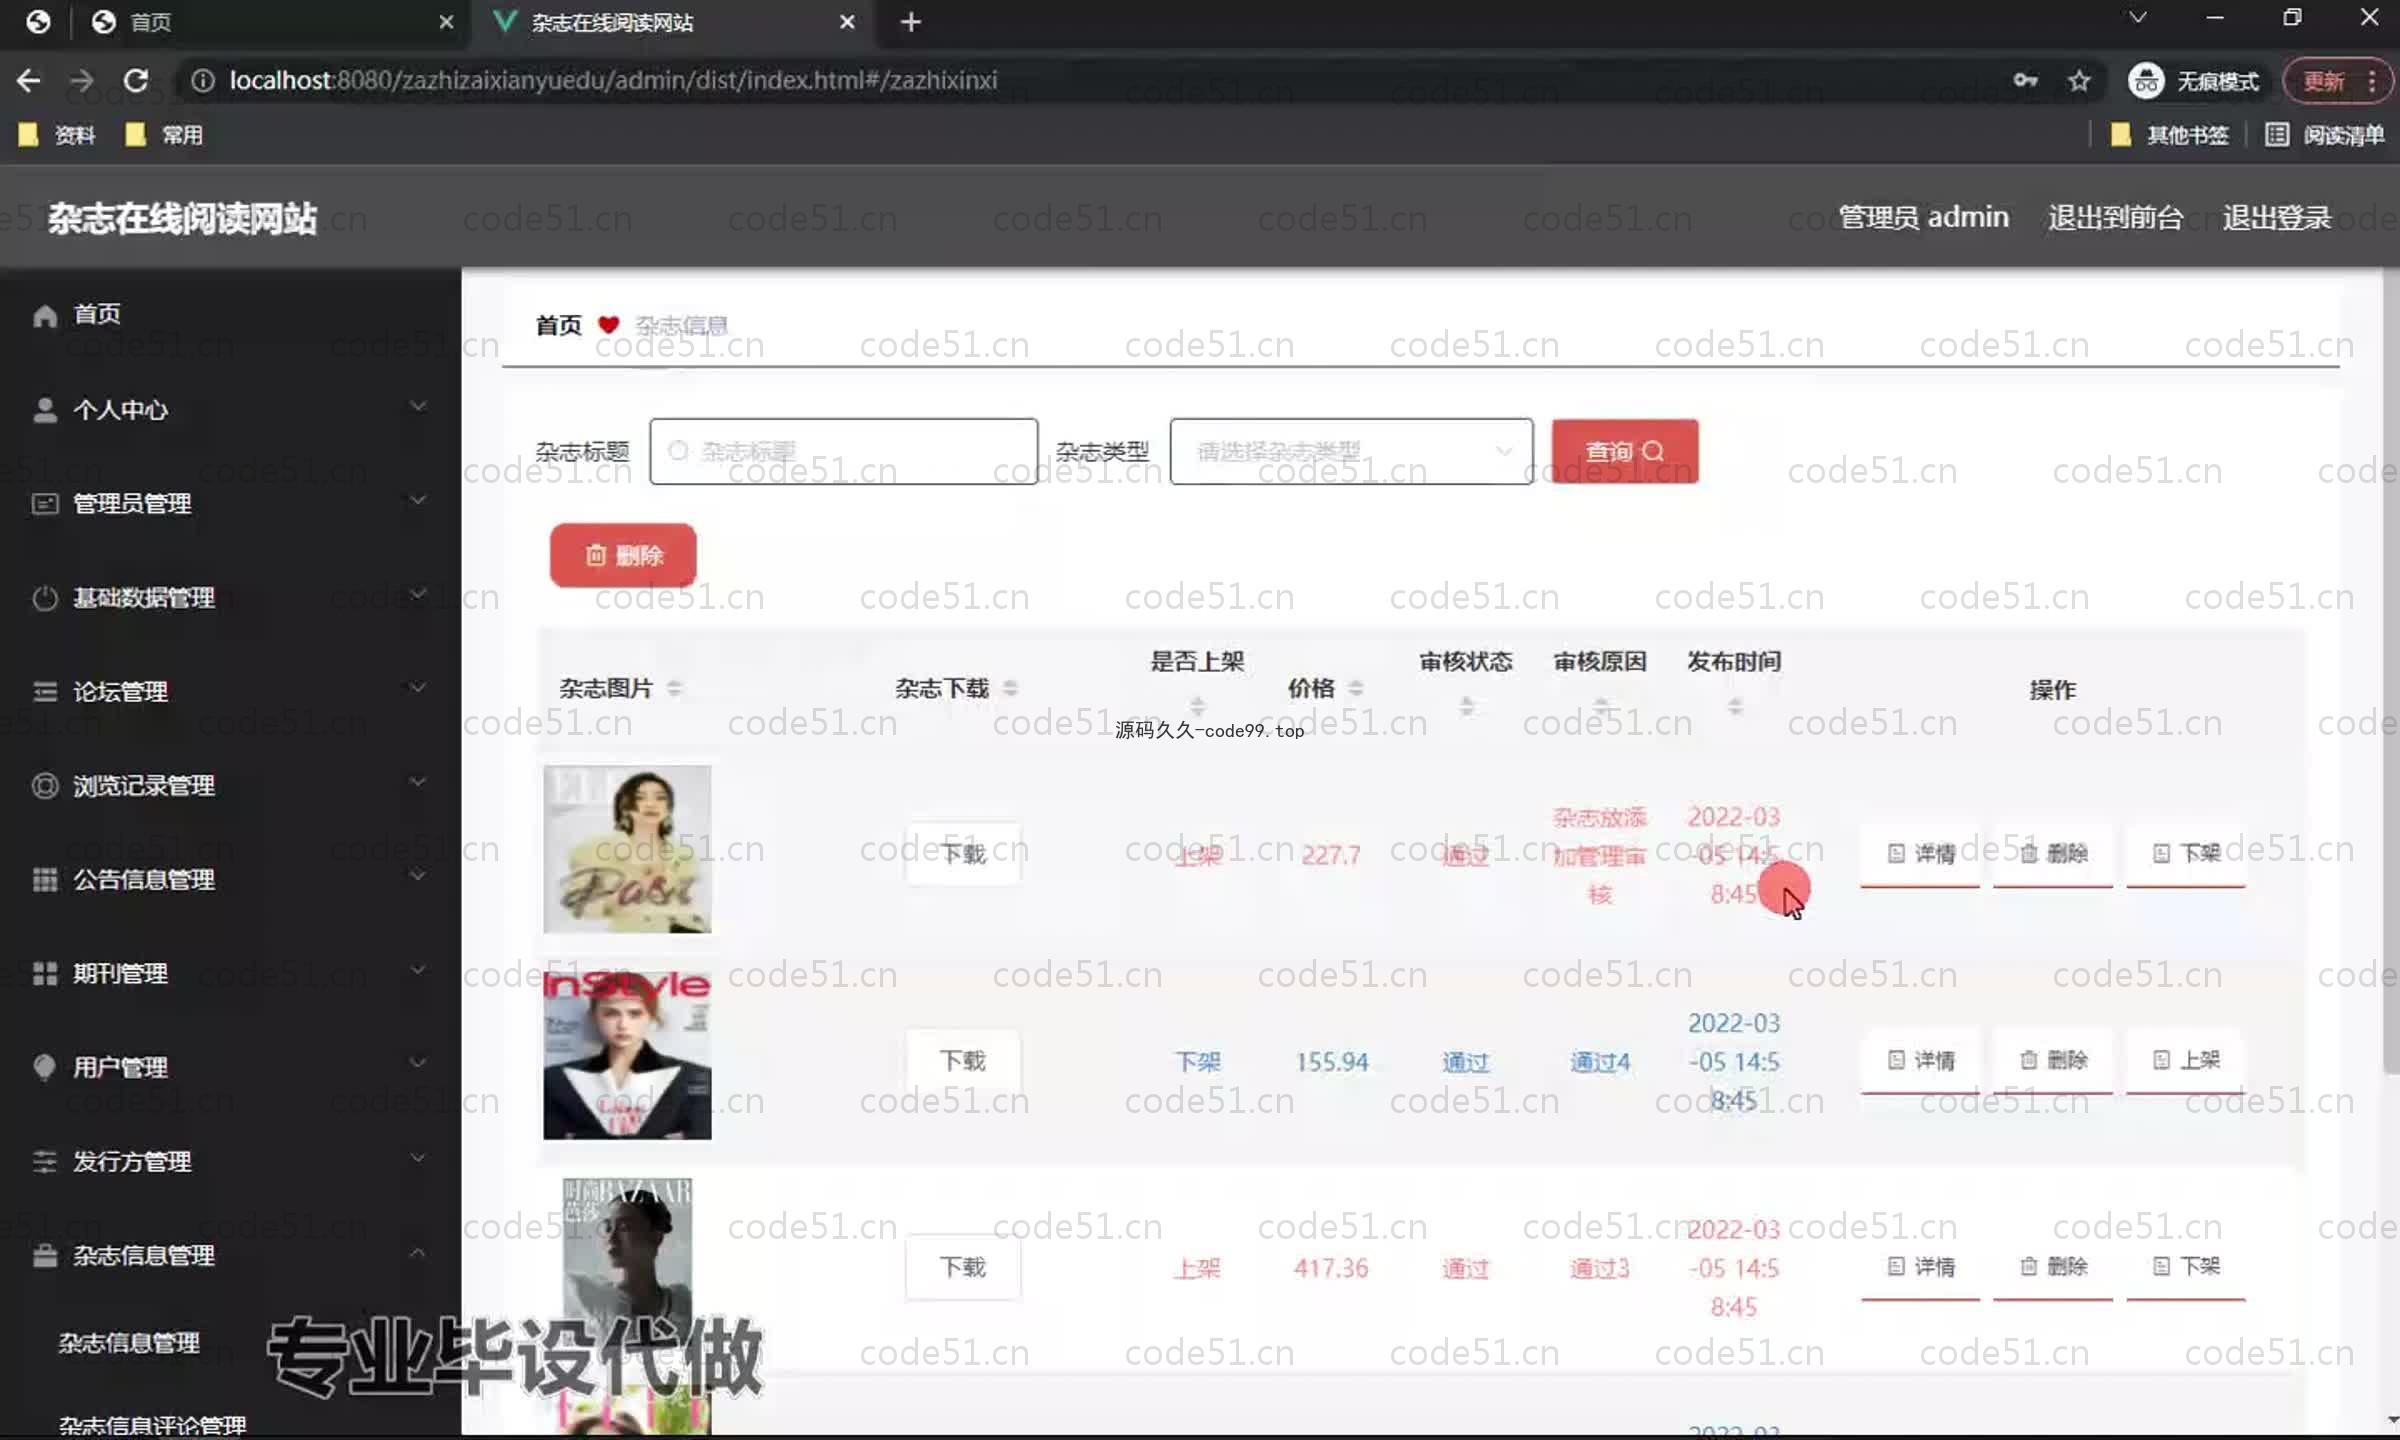Image resolution: width=2400 pixels, height=1440 pixels.
Task: Expand 个人中心 sidebar menu
Action: (x=230, y=409)
